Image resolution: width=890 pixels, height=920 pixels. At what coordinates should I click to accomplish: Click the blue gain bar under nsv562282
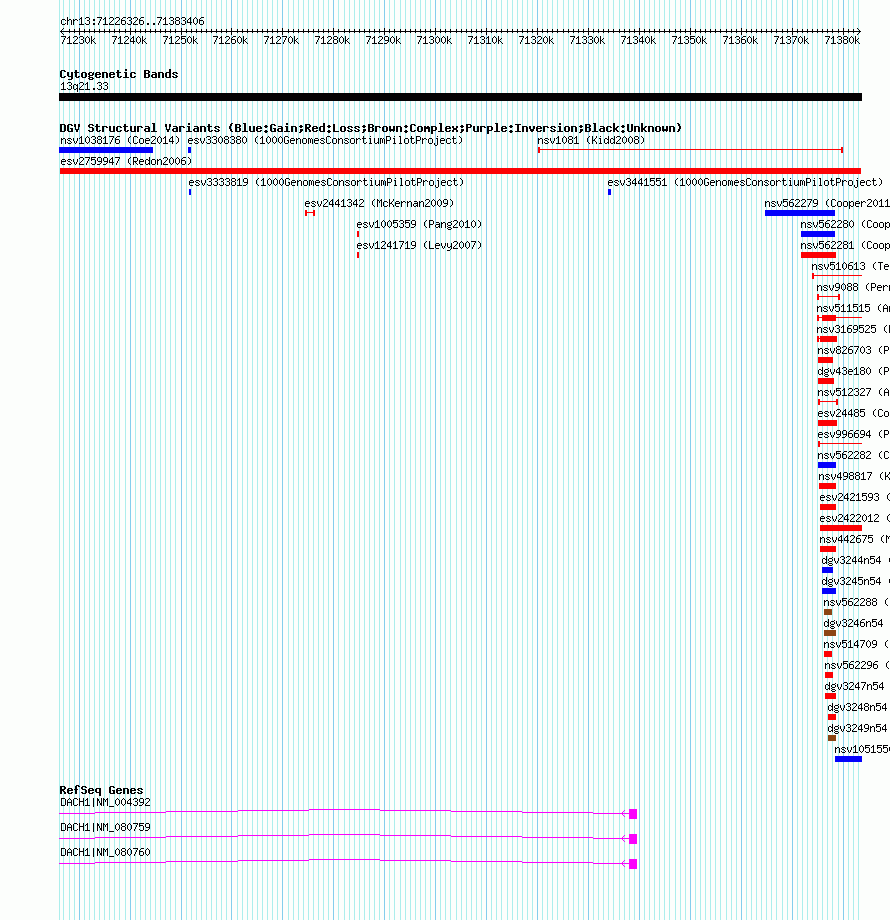827,465
